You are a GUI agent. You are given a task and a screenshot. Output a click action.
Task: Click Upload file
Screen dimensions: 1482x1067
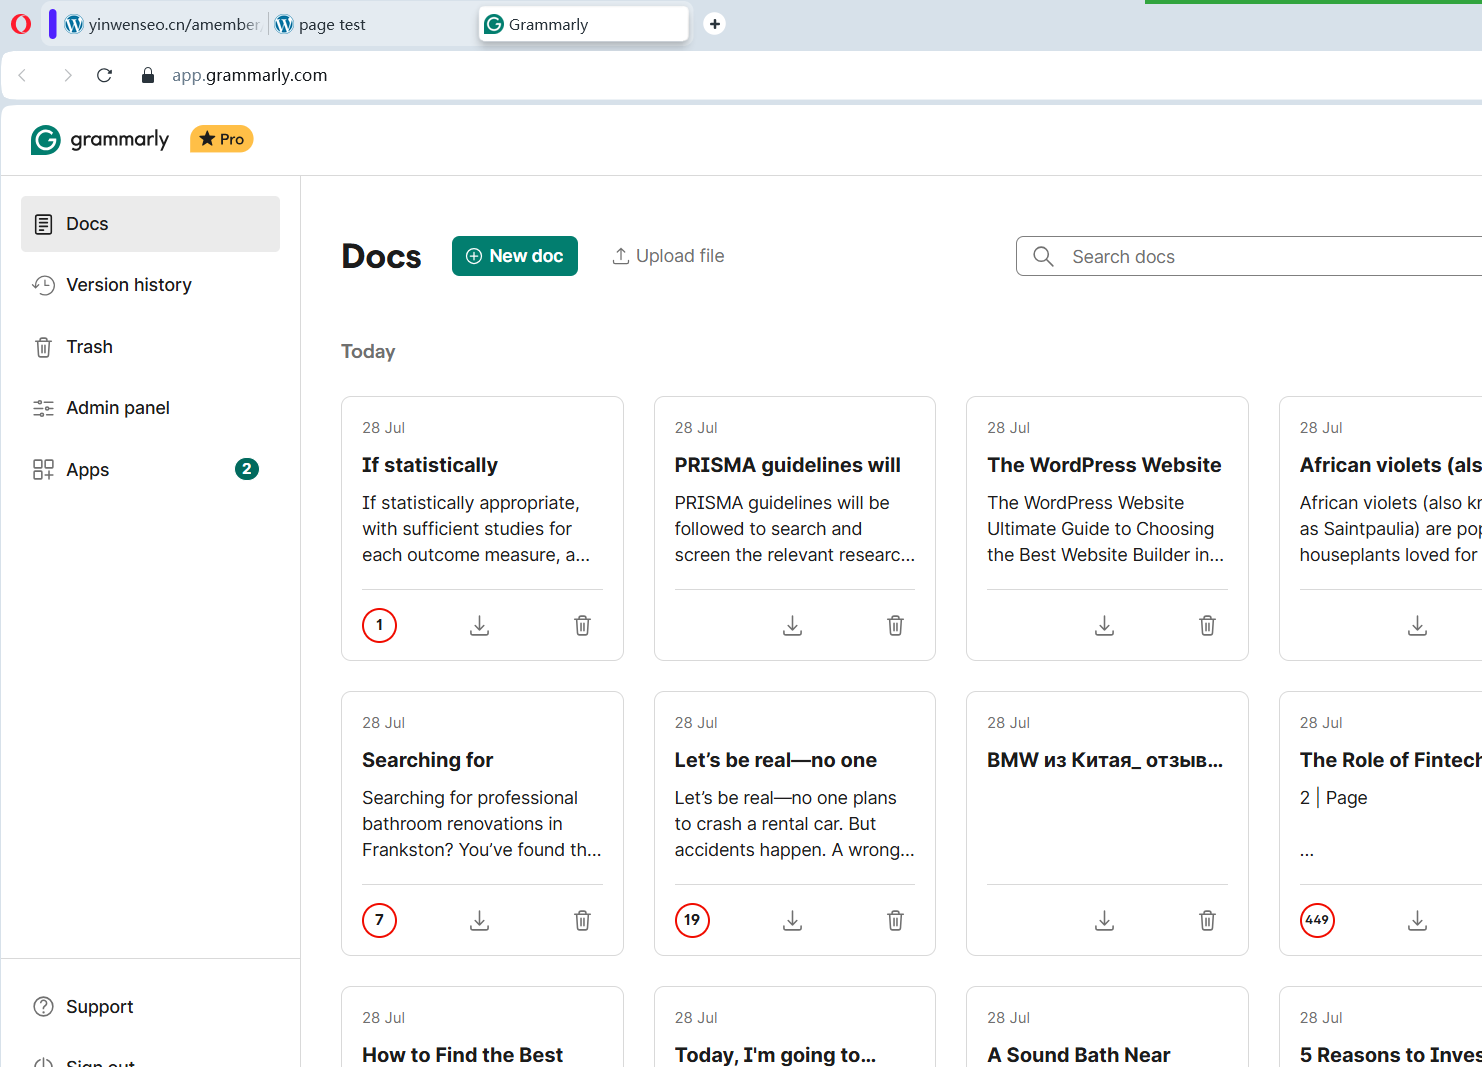click(668, 256)
